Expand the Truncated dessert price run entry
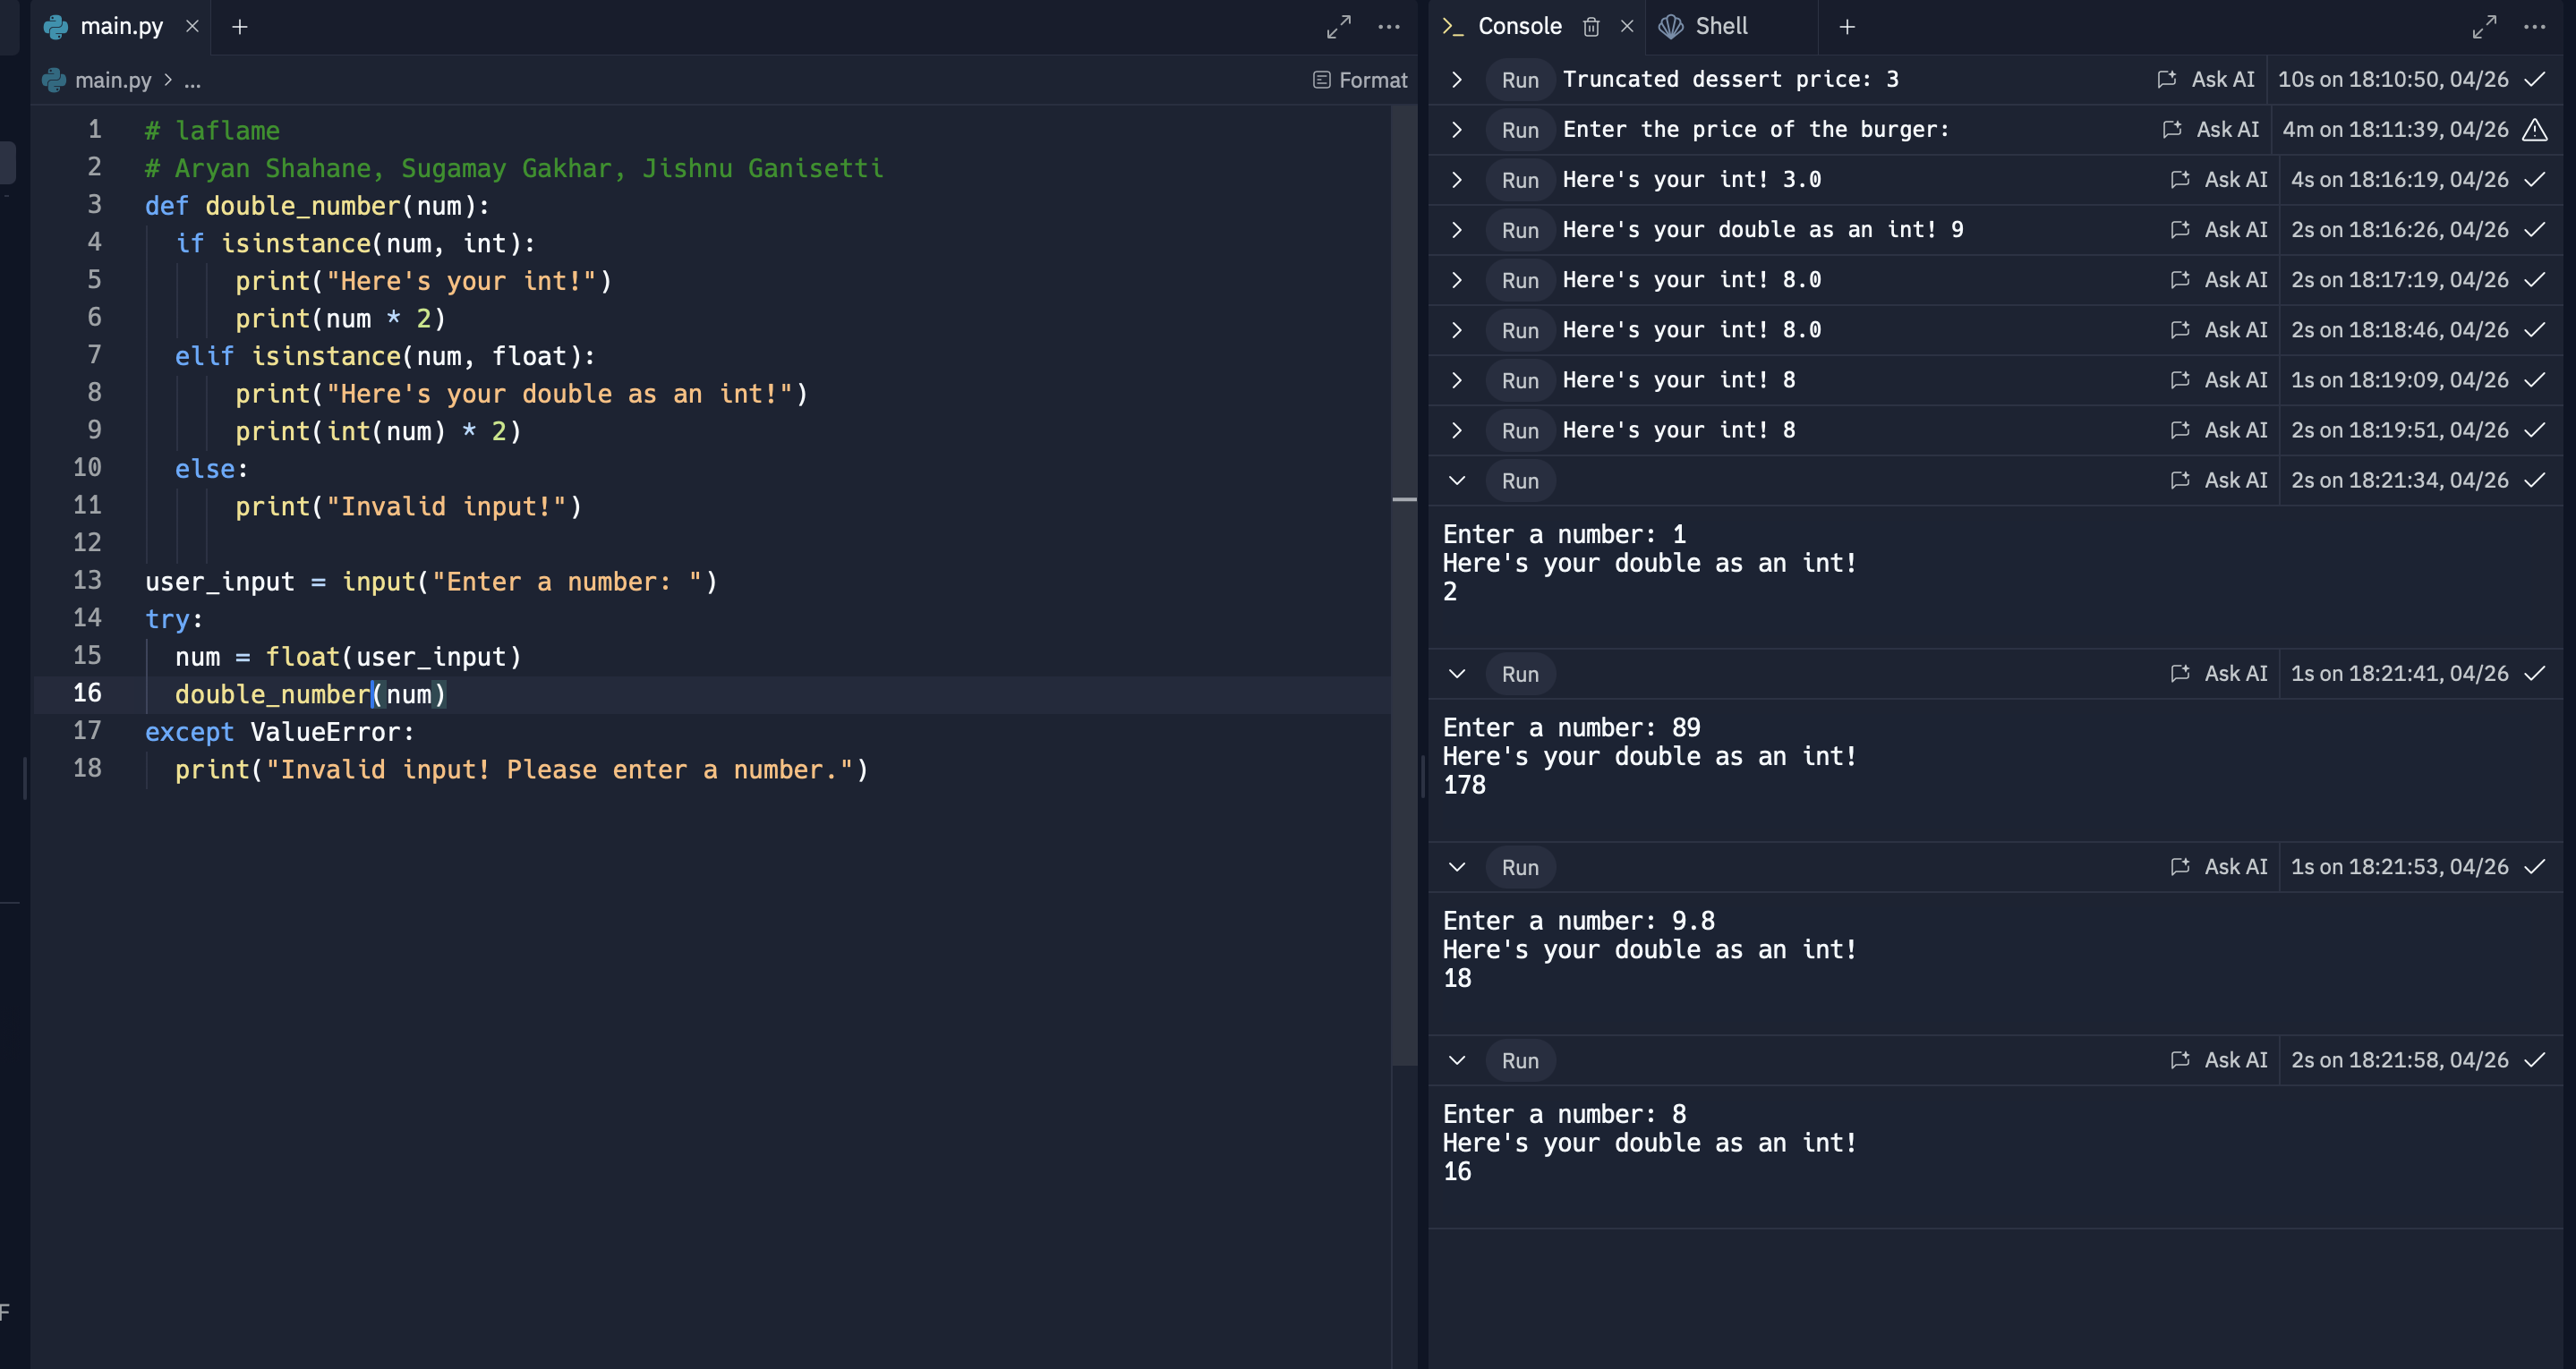The width and height of the screenshot is (2576, 1369). [1457, 80]
